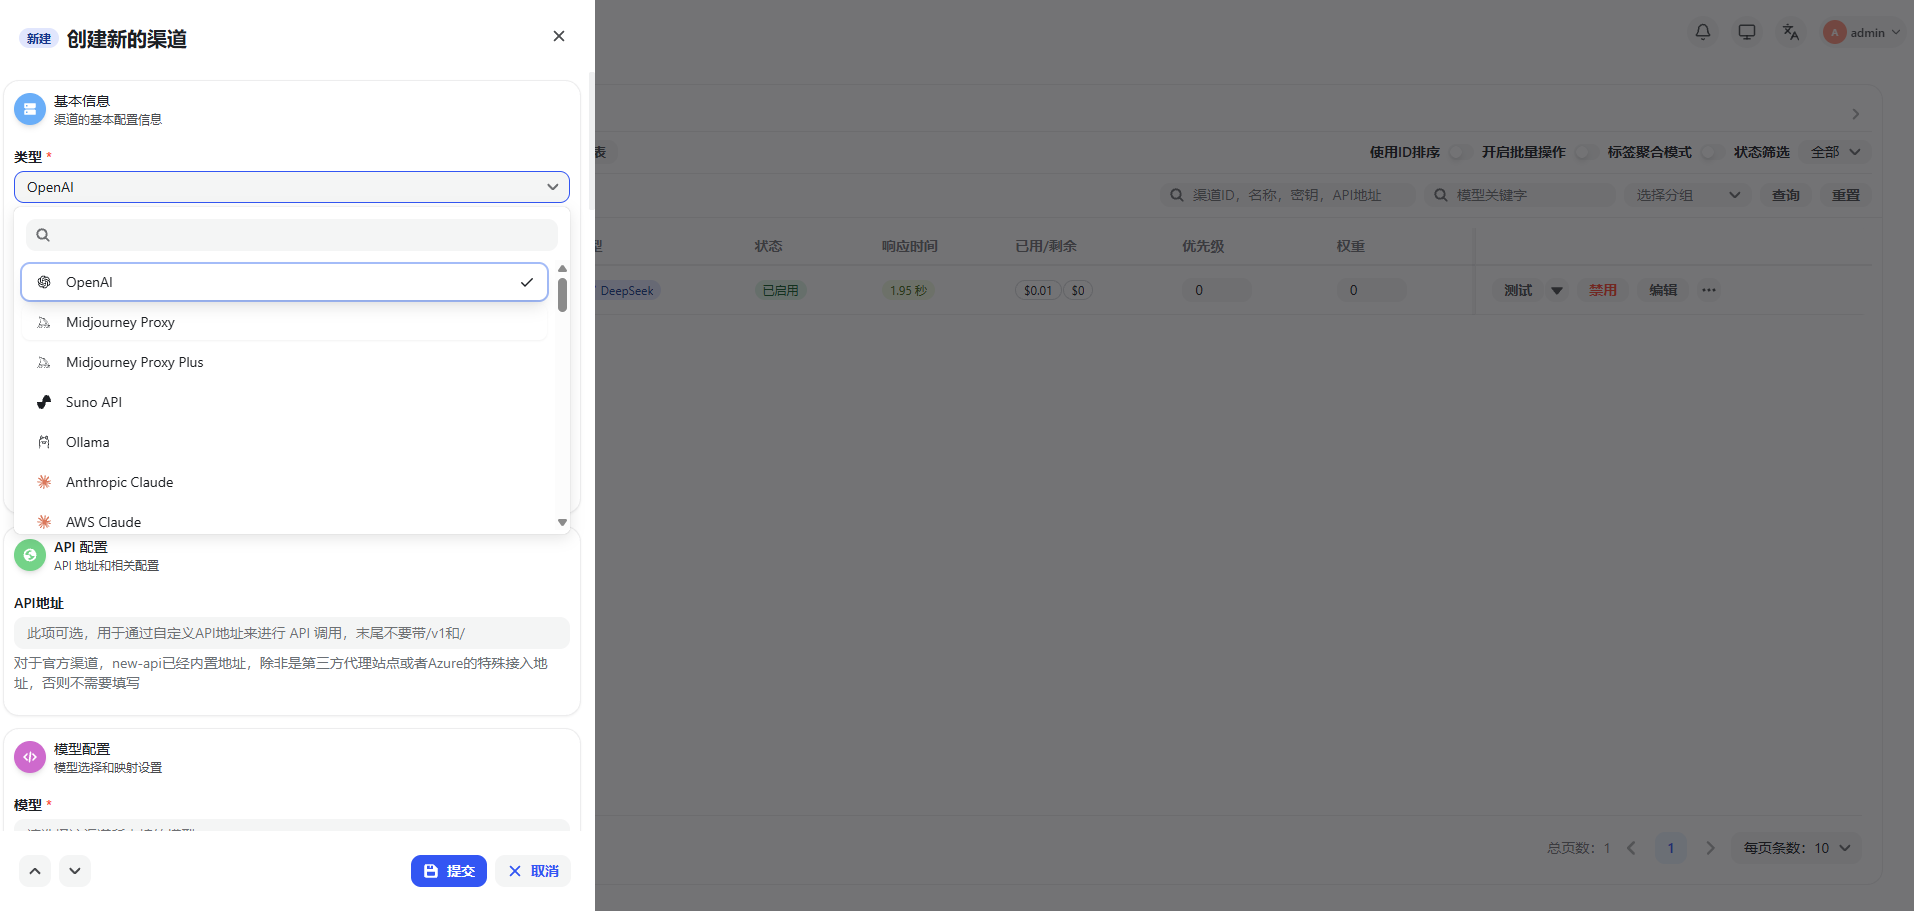1914x911 pixels.
Task: Click the language translate icon
Action: click(x=1790, y=32)
